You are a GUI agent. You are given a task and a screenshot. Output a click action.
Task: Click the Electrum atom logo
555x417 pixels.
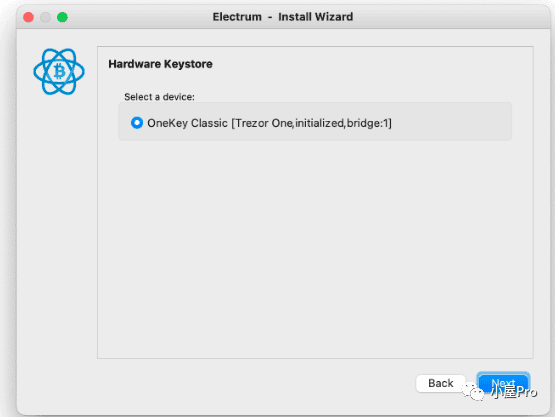tap(59, 72)
